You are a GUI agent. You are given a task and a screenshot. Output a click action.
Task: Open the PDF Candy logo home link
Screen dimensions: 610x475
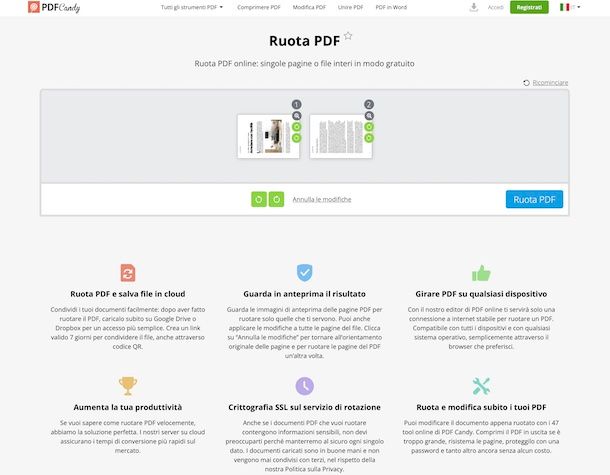(x=54, y=7)
